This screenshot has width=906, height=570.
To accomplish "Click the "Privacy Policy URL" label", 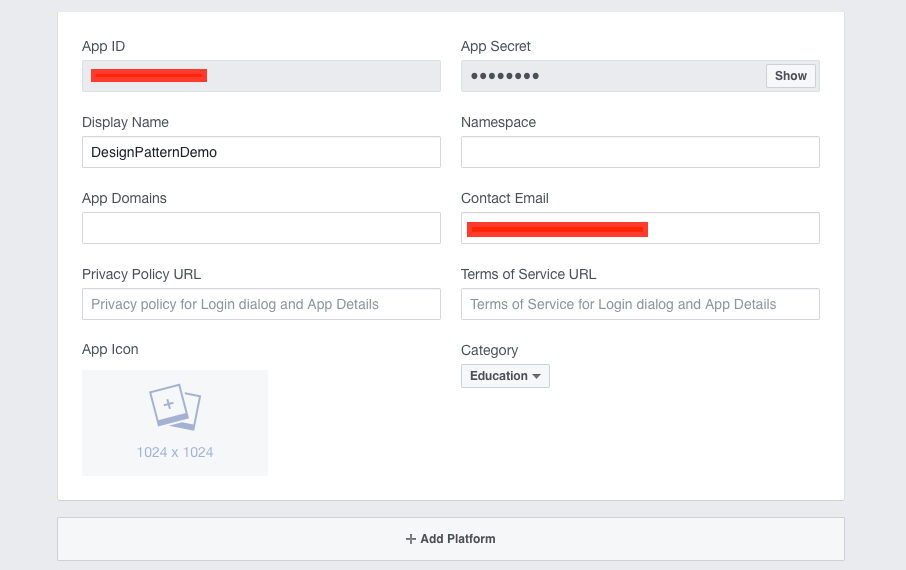I will [x=141, y=274].
